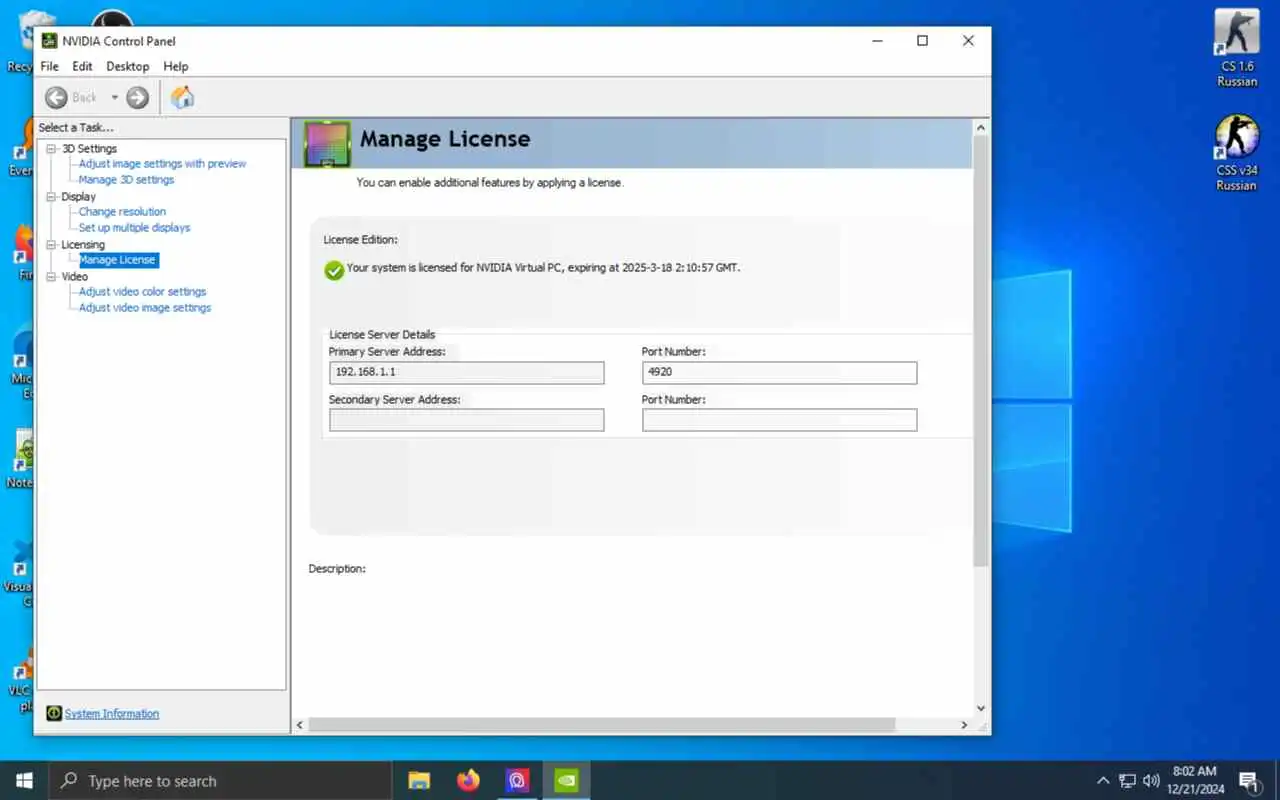Image resolution: width=1280 pixels, height=800 pixels.
Task: Click the NVIDIA Control Panel taskbar icon
Action: tap(566, 780)
